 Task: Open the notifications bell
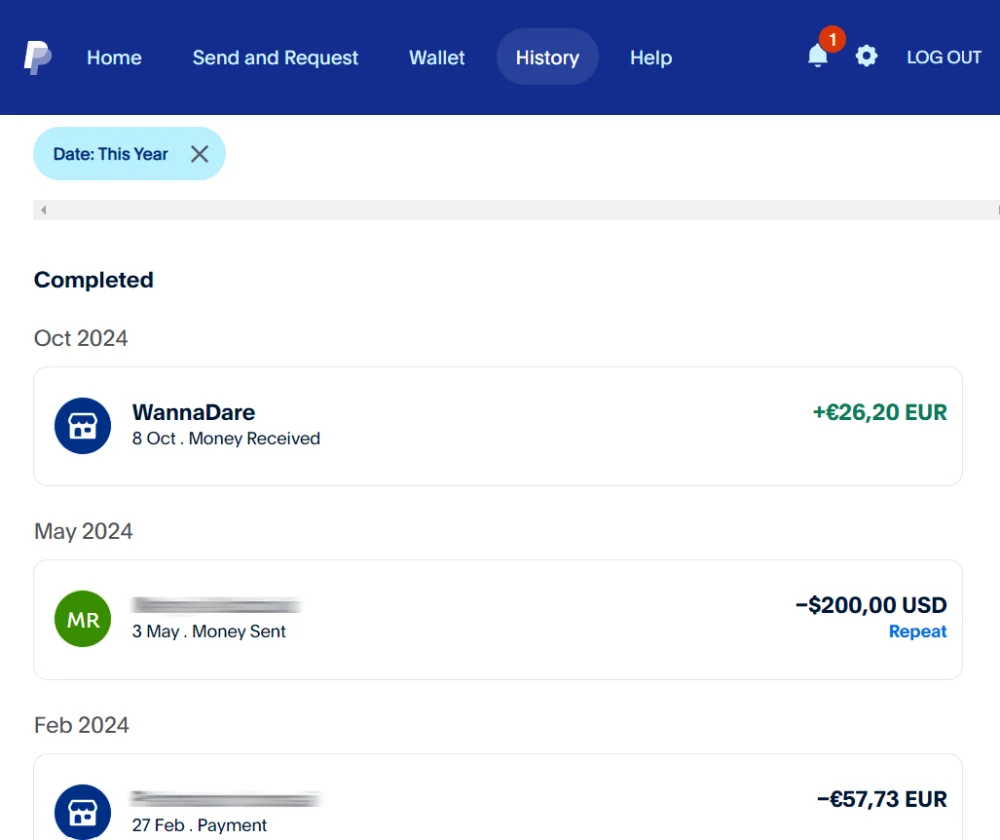pyautogui.click(x=817, y=57)
